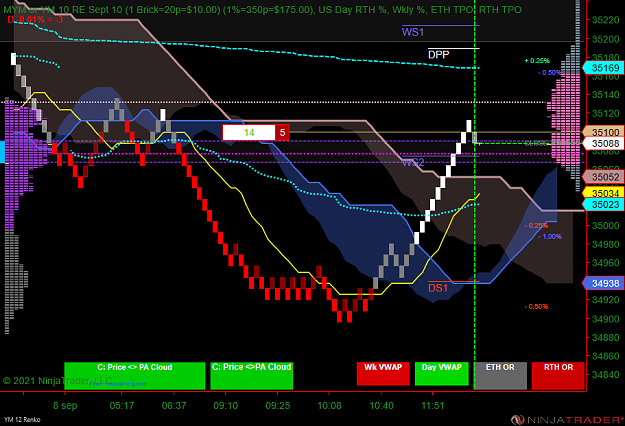Viewport: 625px width, 426px height.
Task: Click the + 0.25% green percent label
Action: pyautogui.click(x=537, y=61)
